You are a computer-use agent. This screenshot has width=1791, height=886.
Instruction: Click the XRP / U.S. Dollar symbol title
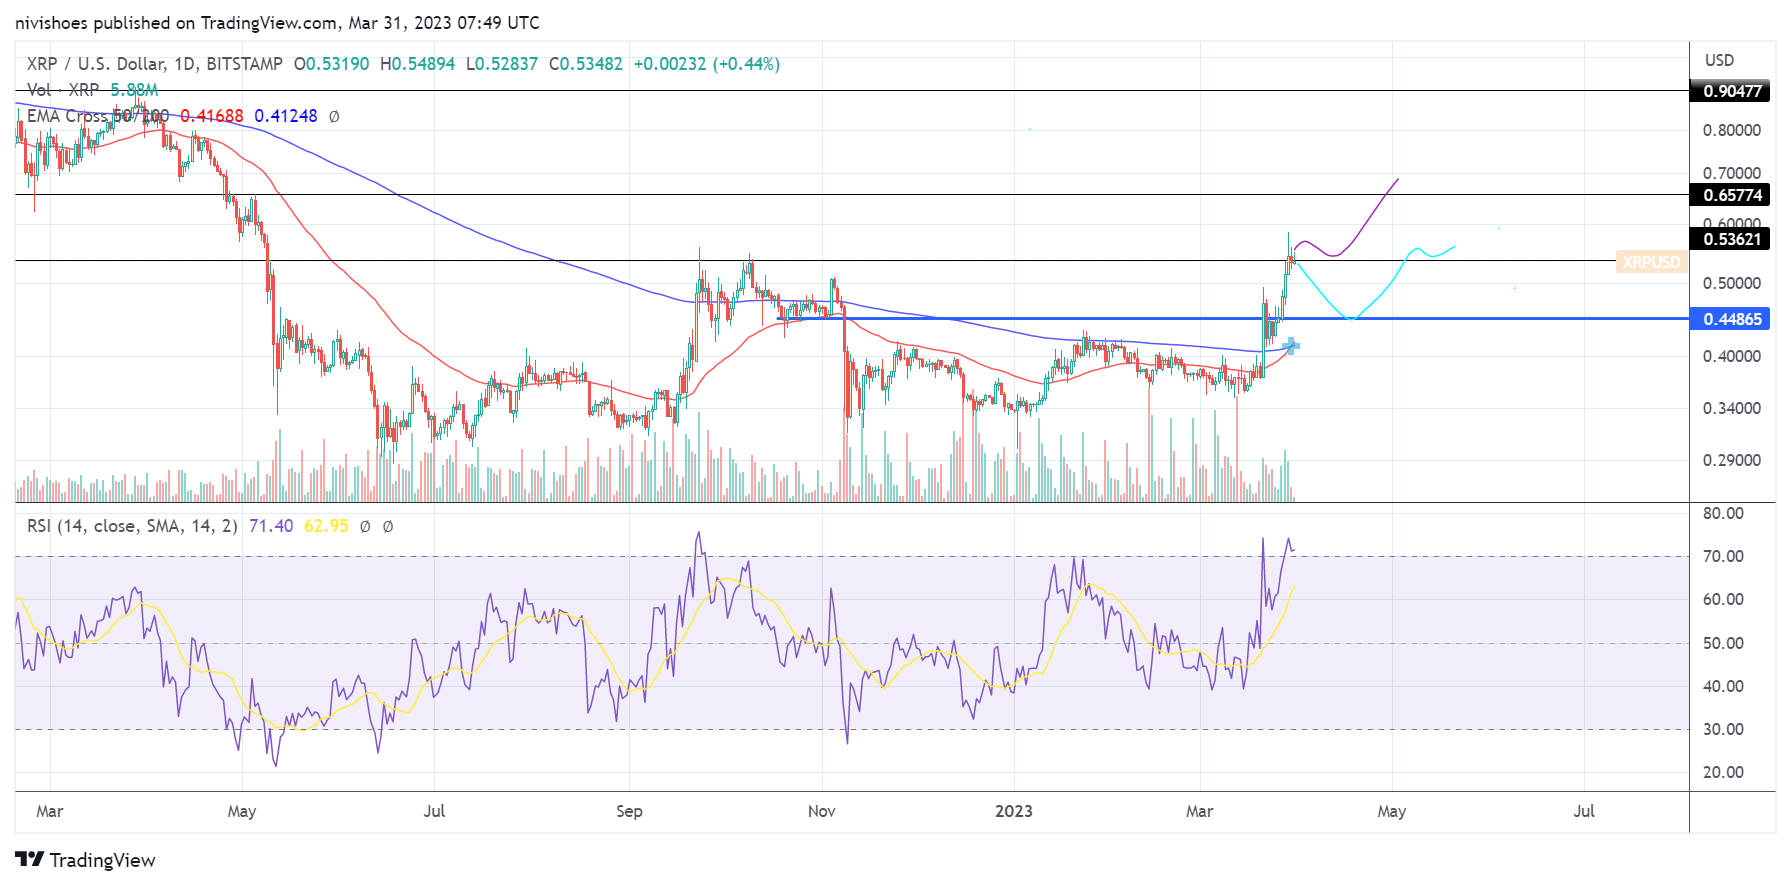click(x=155, y=64)
